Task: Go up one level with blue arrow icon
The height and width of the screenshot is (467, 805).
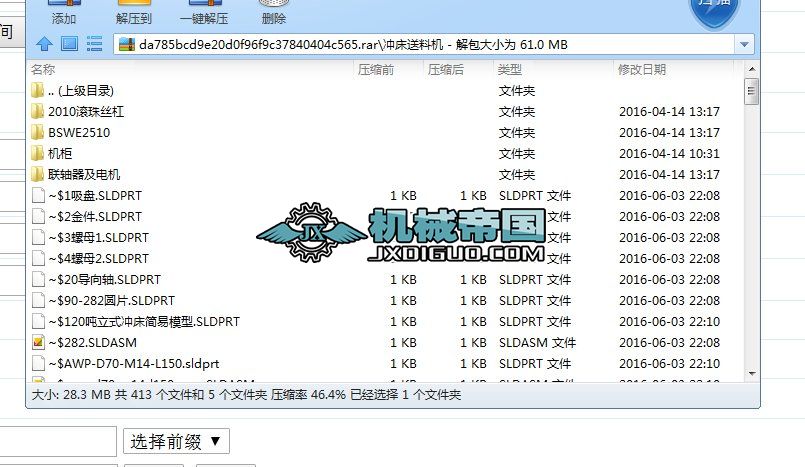Action: tap(45, 44)
